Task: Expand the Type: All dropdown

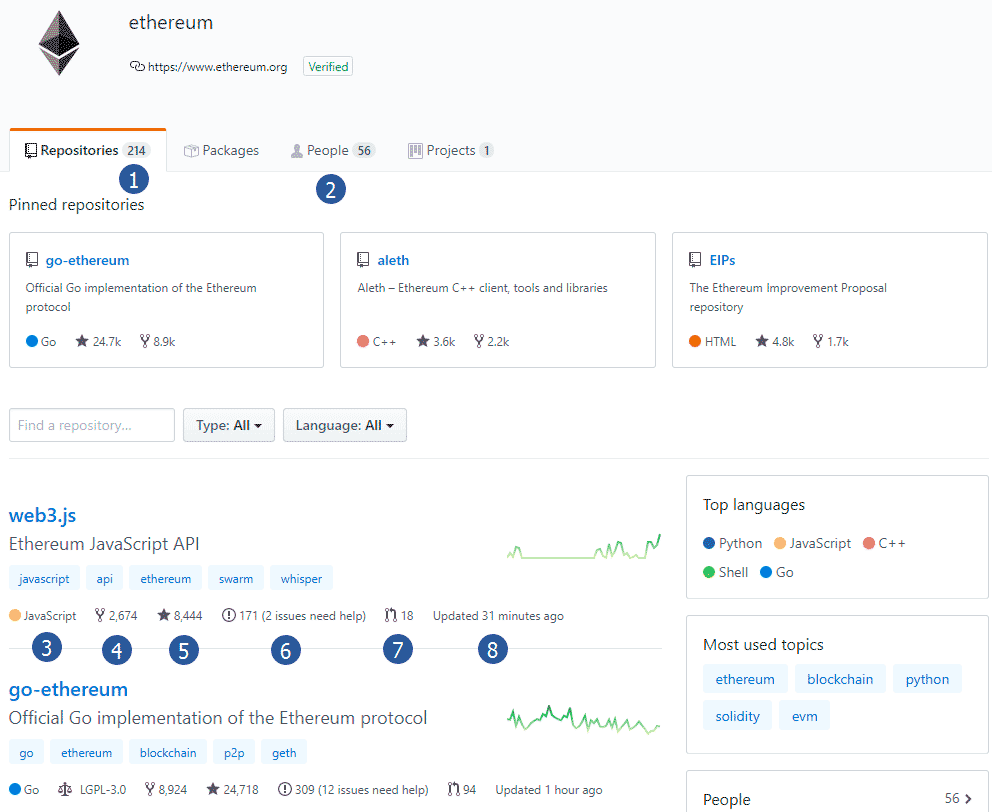Action: pyautogui.click(x=228, y=425)
